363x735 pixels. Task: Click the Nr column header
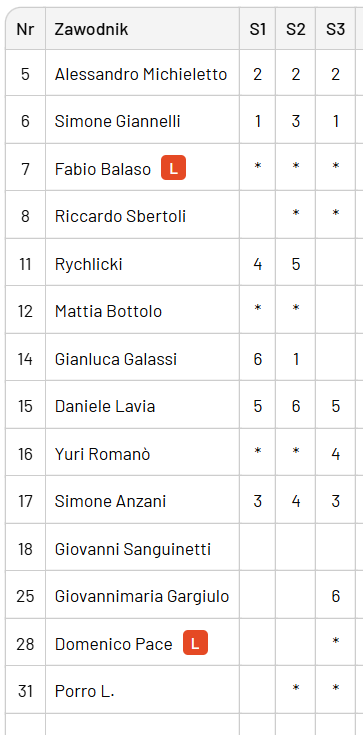coord(25,30)
